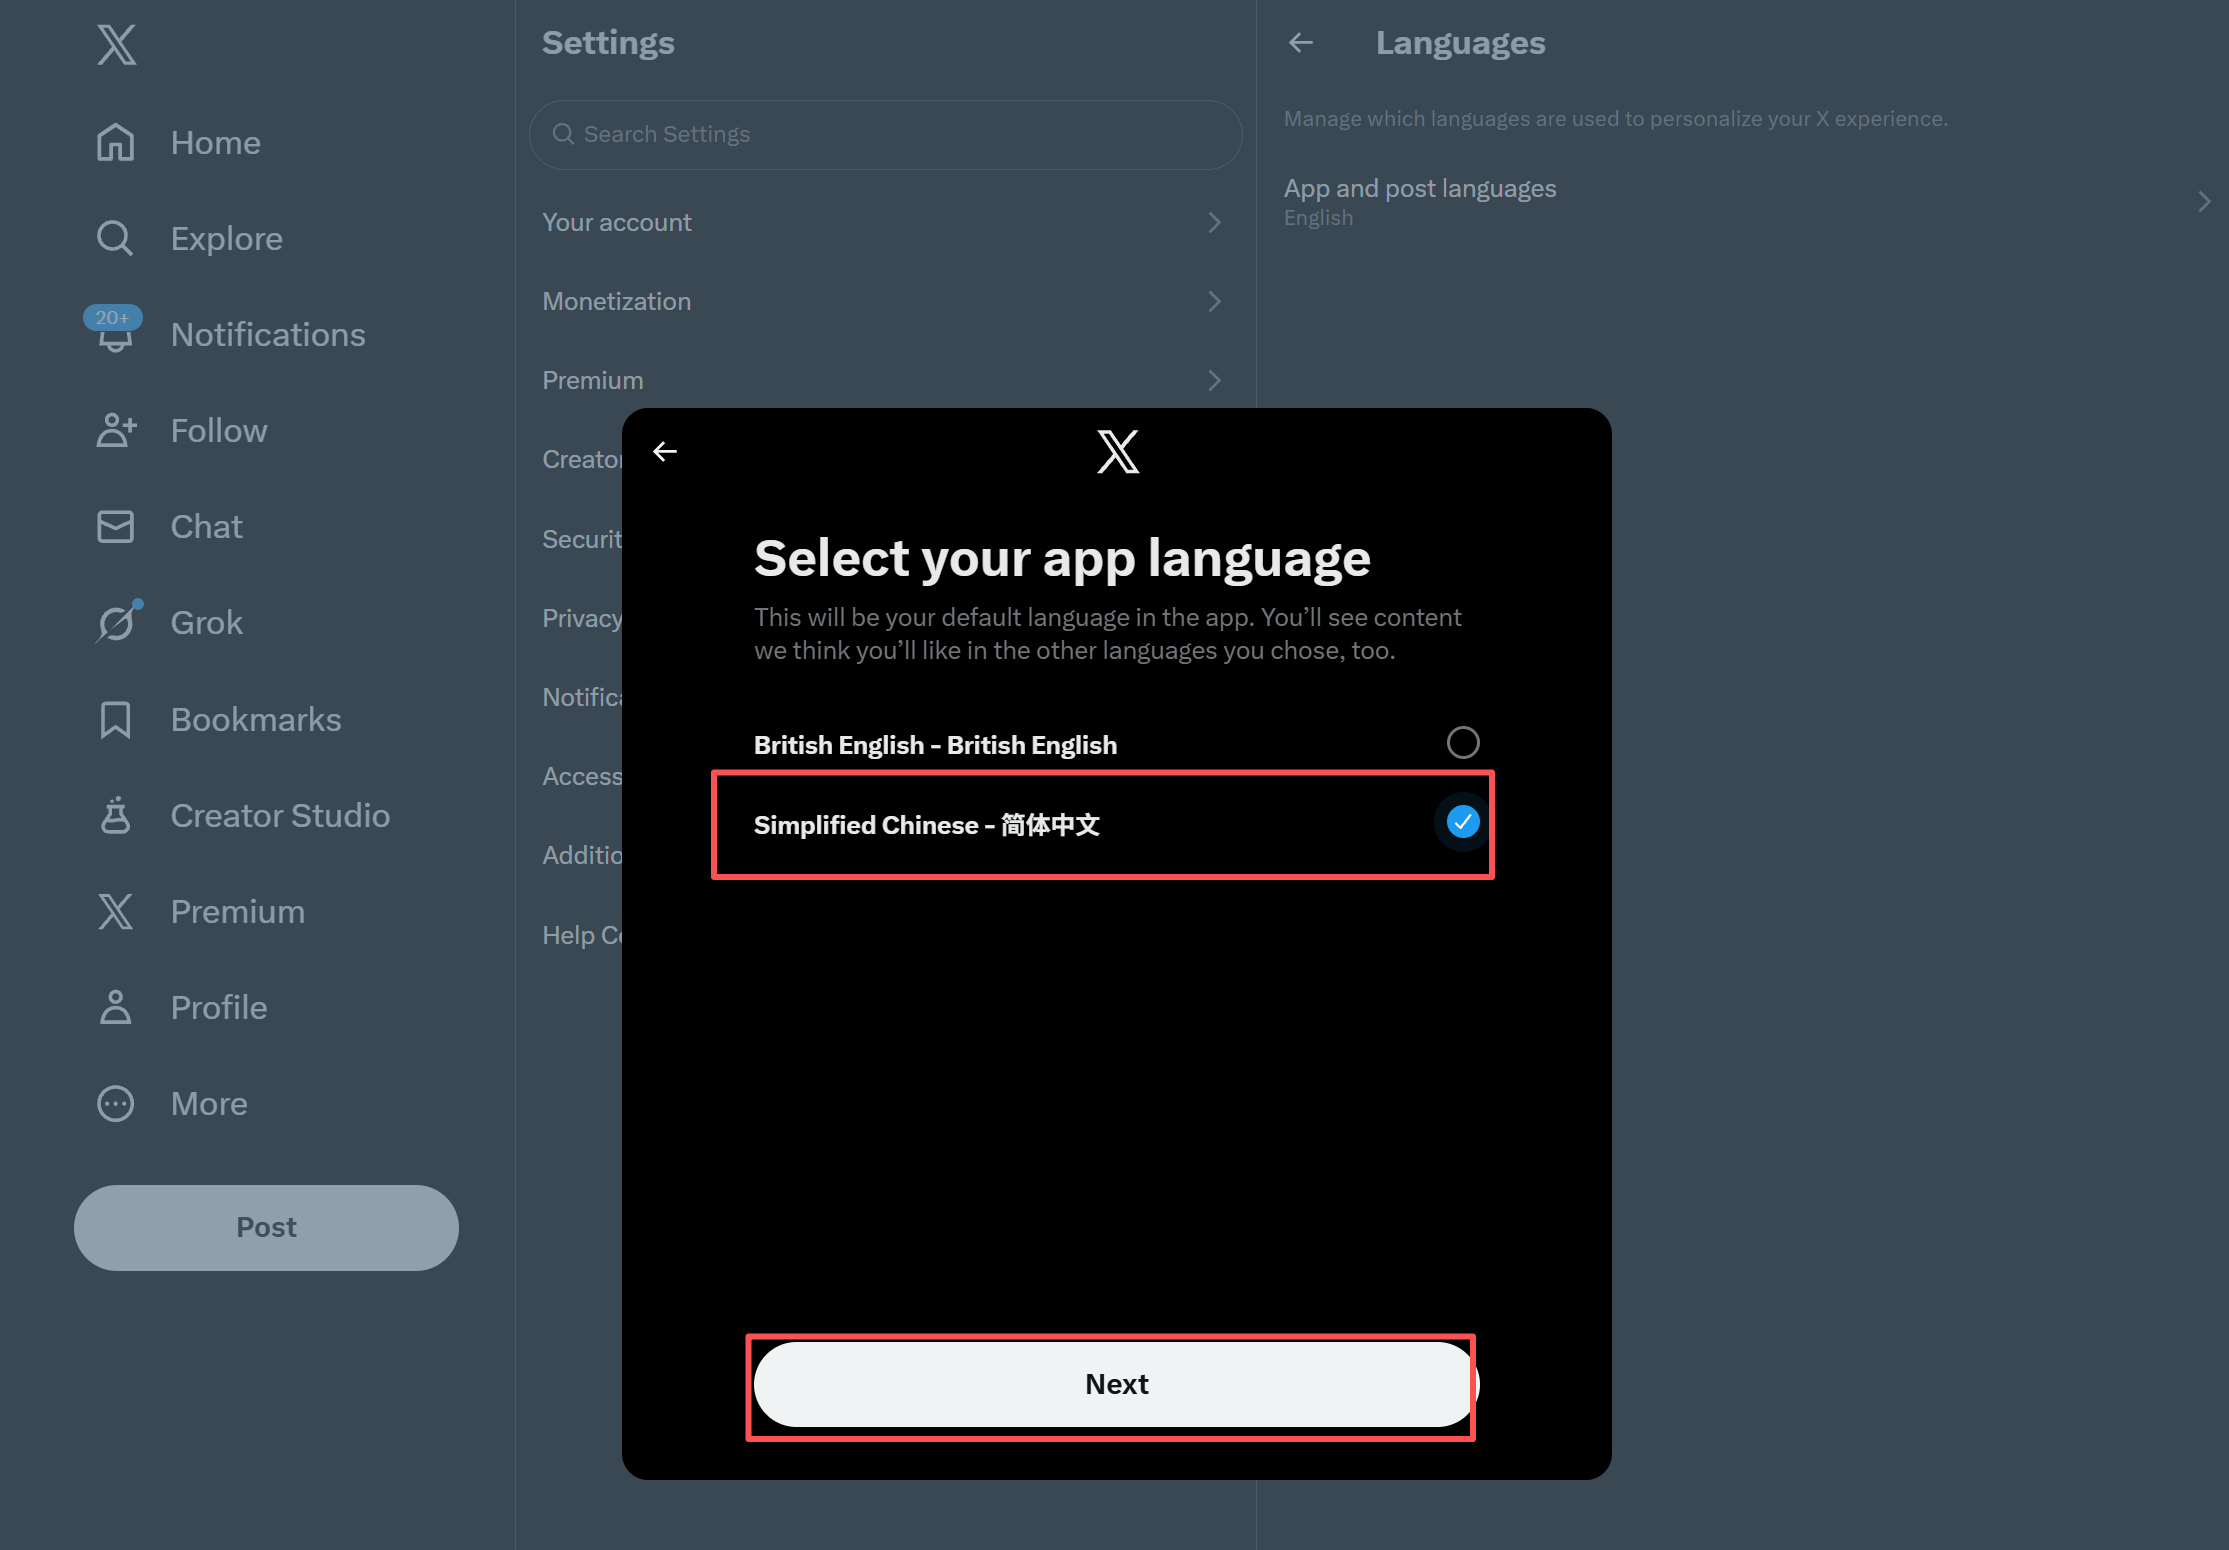Open App and post languages row
This screenshot has height=1550, width=2229.
1742,202
